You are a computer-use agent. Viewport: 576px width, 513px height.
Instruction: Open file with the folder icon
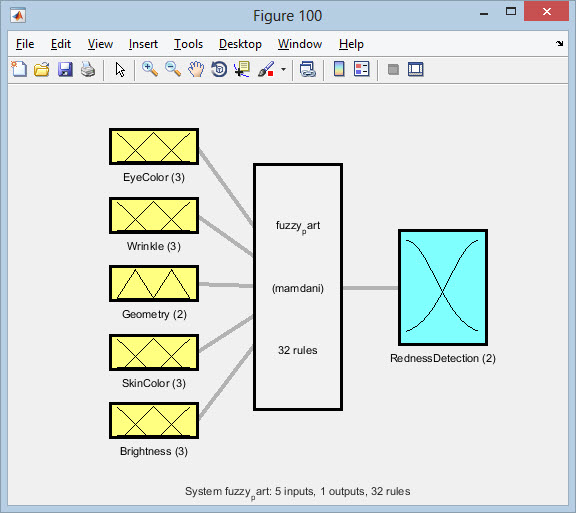point(42,69)
